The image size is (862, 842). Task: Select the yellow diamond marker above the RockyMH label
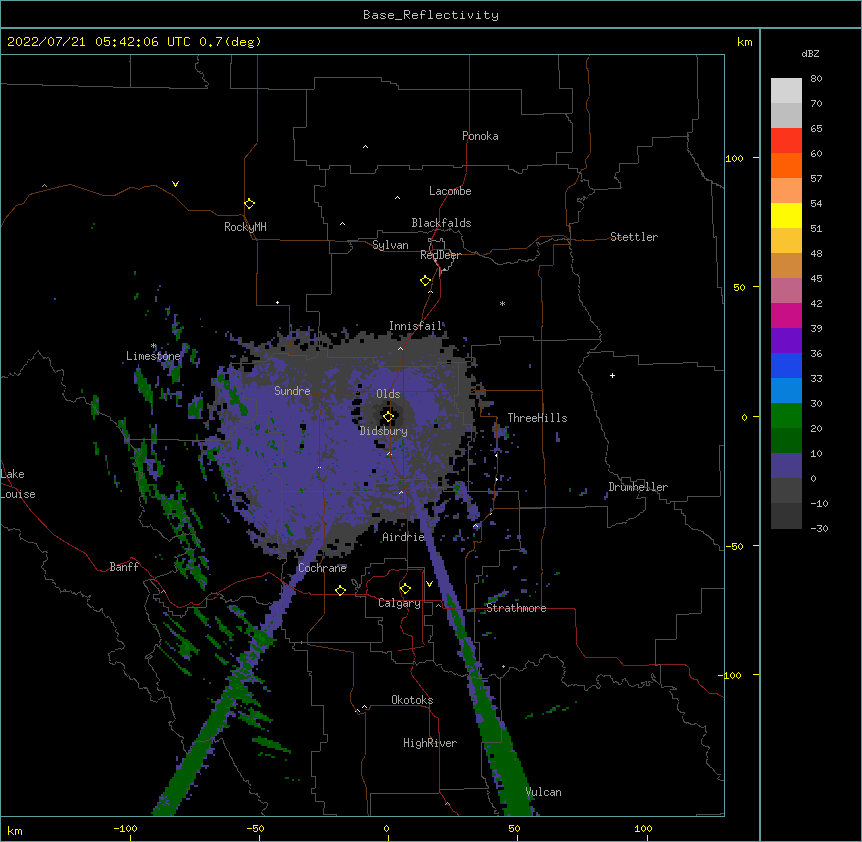pos(250,204)
